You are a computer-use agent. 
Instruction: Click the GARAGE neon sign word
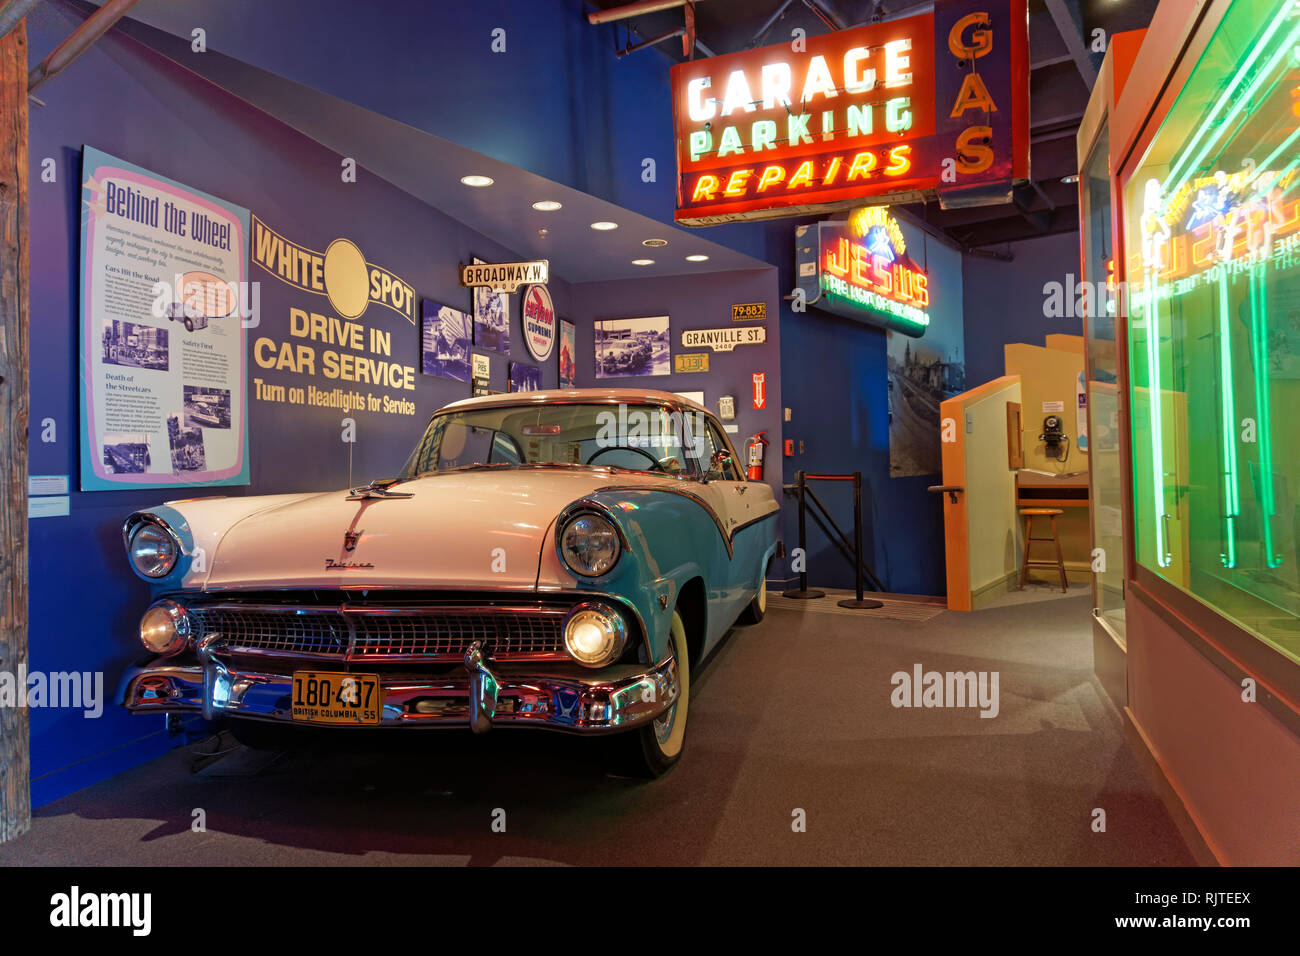[x=799, y=81]
